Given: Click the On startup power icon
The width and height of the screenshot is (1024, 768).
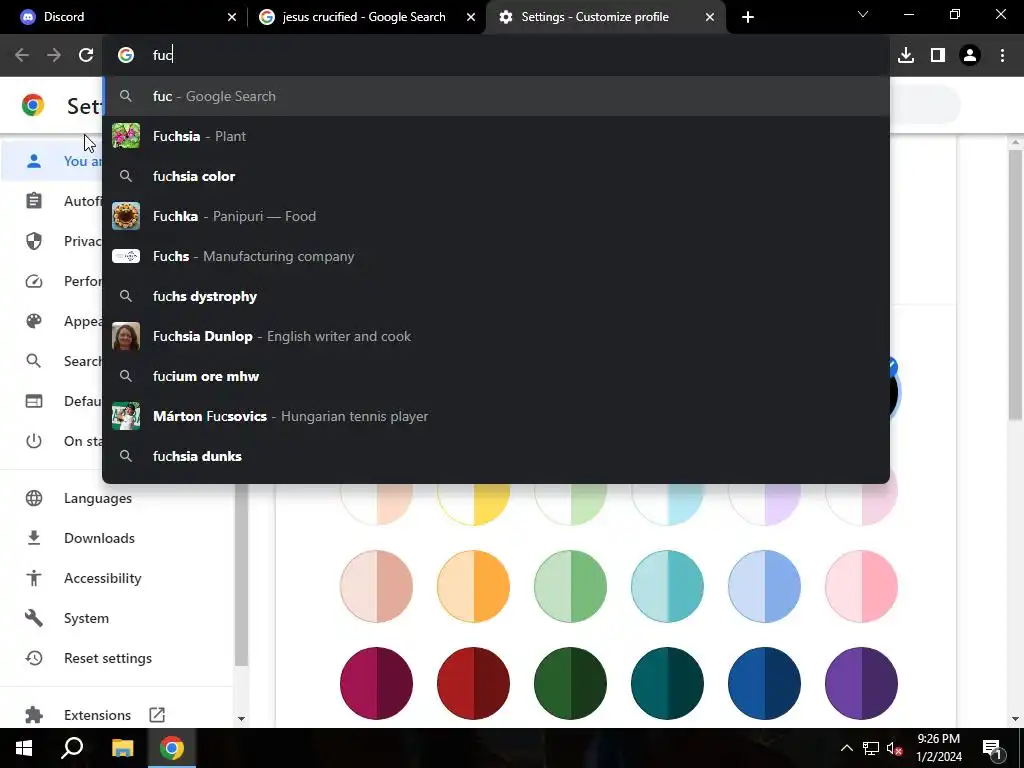Looking at the screenshot, I should click(x=34, y=441).
